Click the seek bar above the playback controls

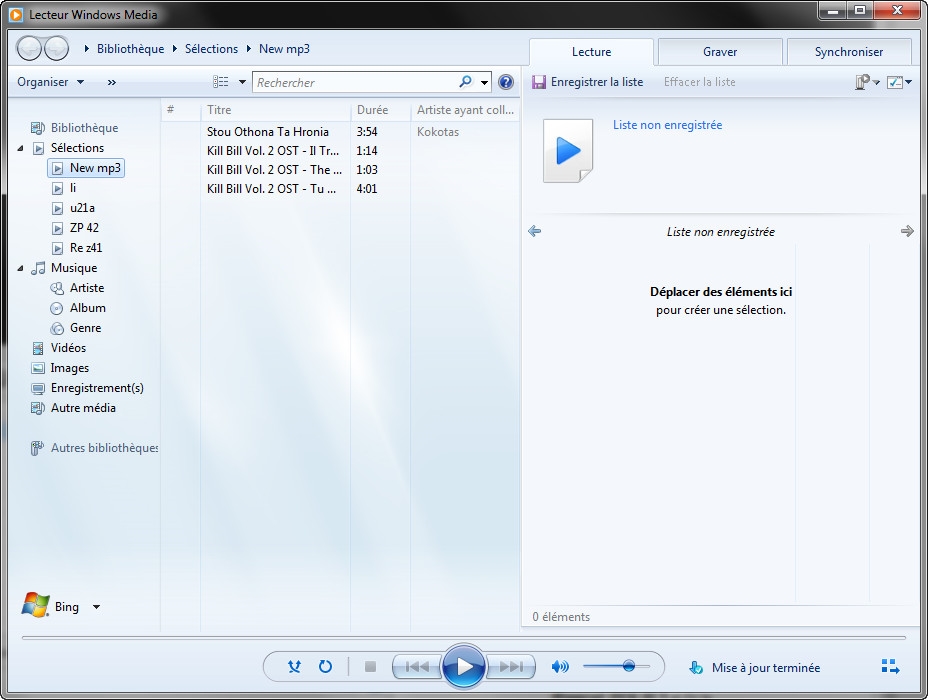click(464, 638)
